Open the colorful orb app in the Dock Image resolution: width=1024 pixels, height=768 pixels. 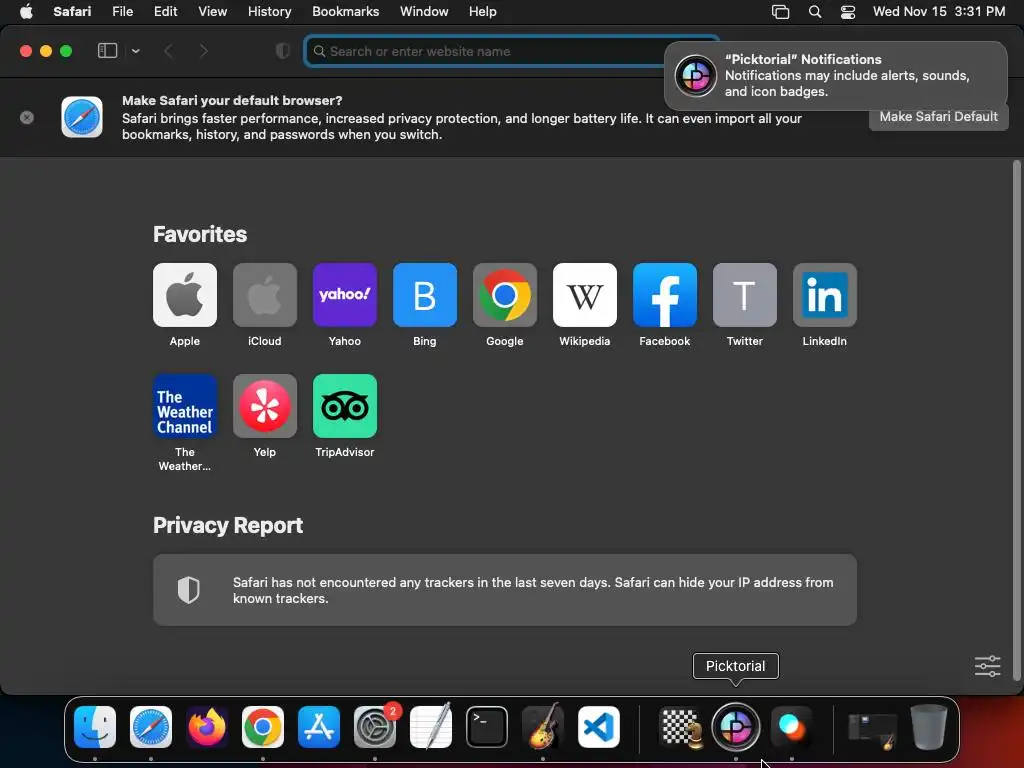[x=792, y=727]
